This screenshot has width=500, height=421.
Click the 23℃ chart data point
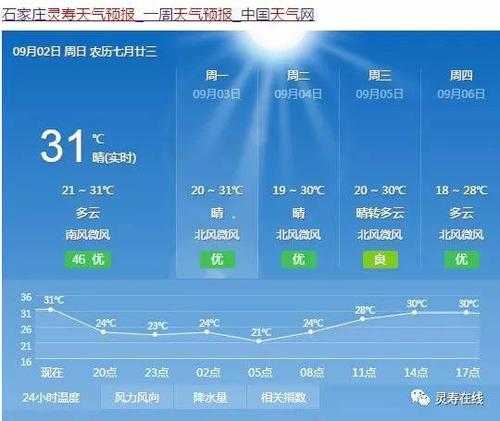[155, 334]
